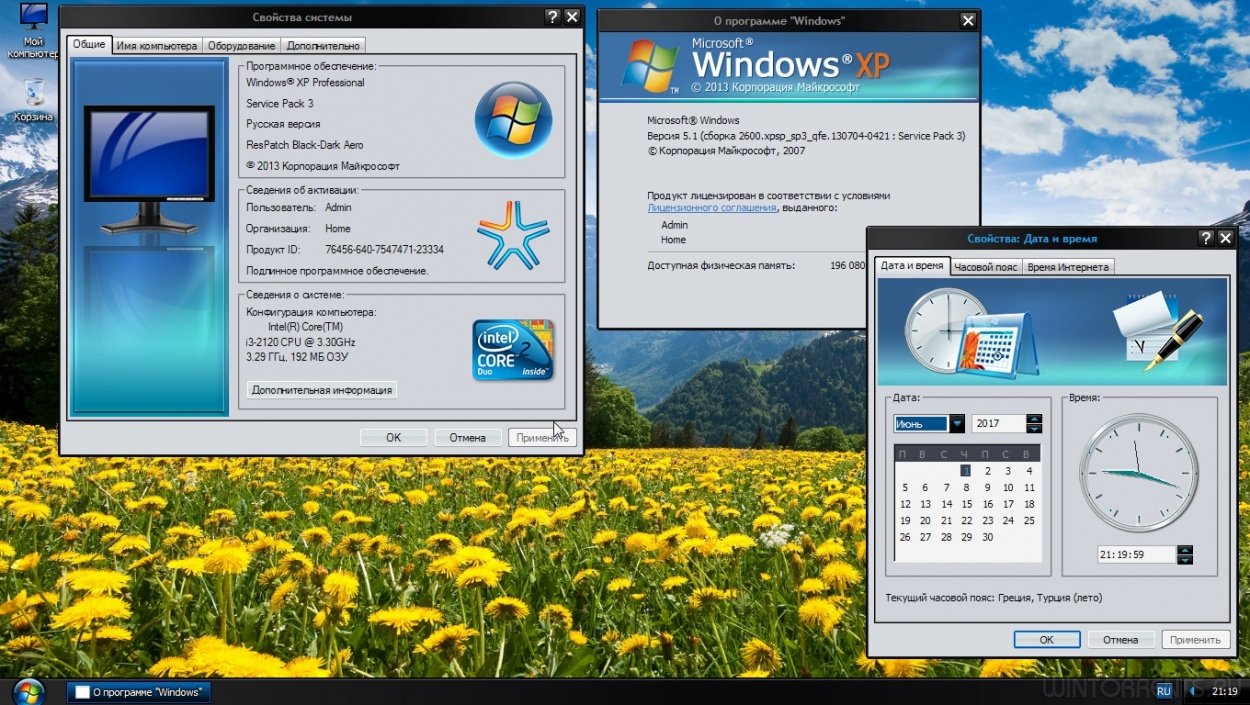Click the Intel Core 2 Duo logo
The width and height of the screenshot is (1250, 705).
pyautogui.click(x=512, y=349)
